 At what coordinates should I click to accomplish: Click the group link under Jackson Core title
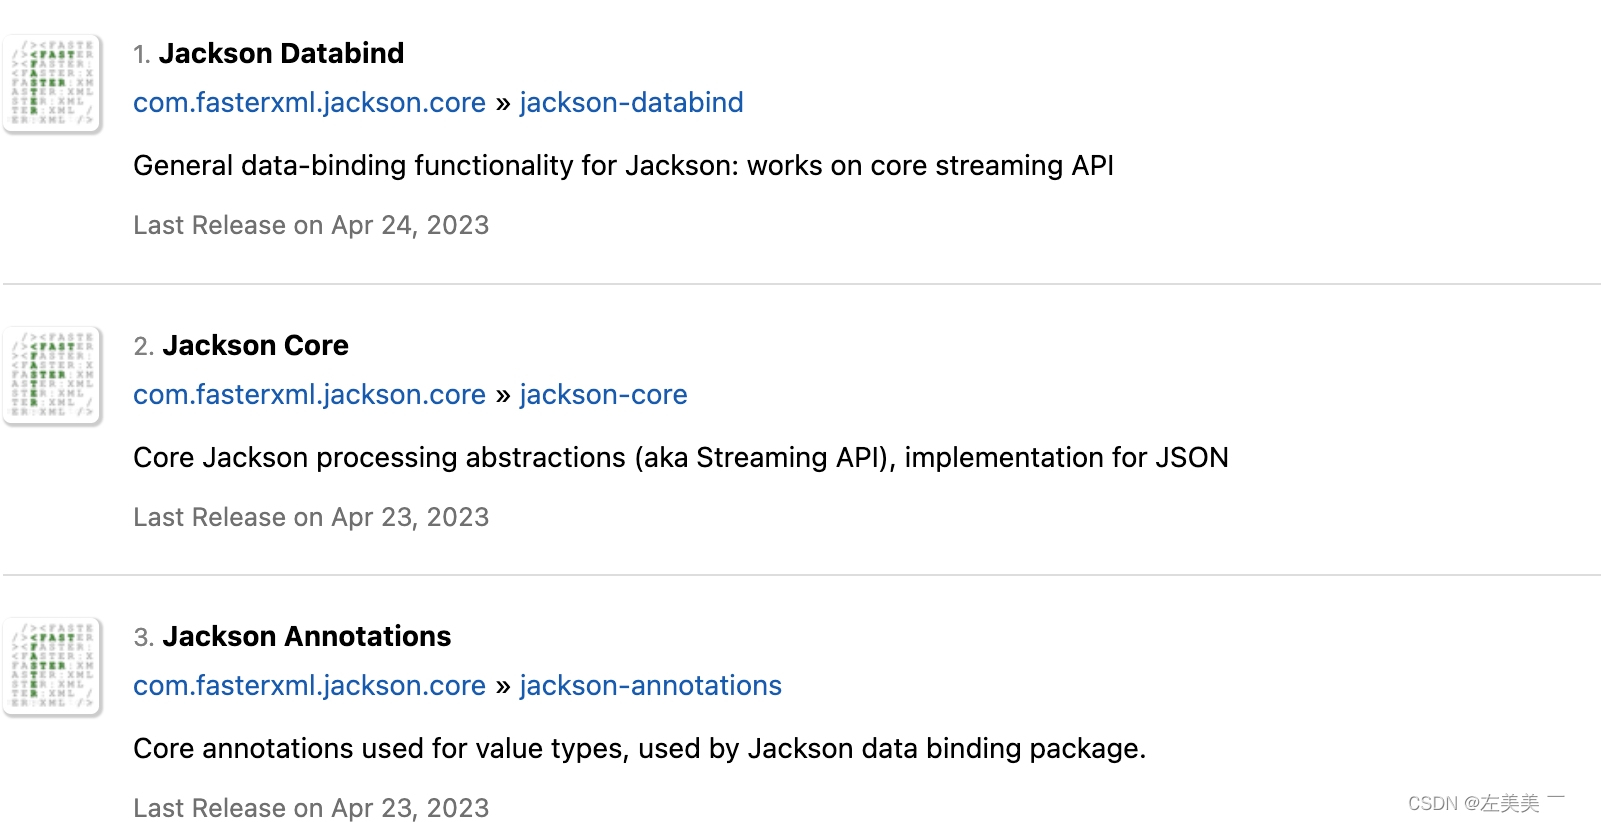pyautogui.click(x=309, y=394)
